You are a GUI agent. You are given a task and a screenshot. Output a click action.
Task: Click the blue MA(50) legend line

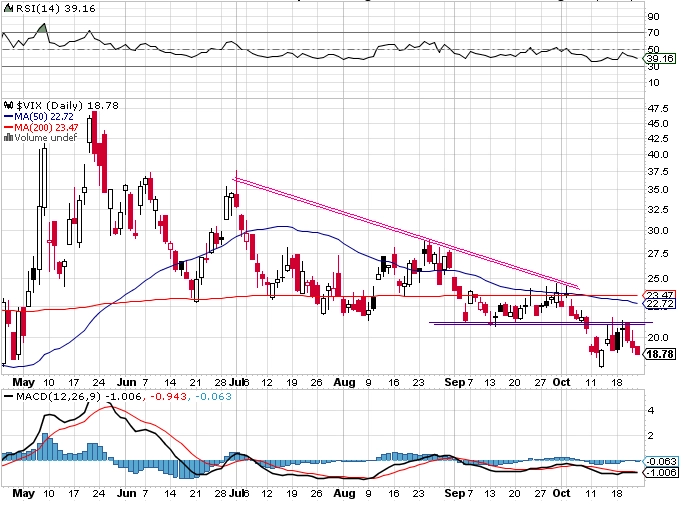[9, 117]
